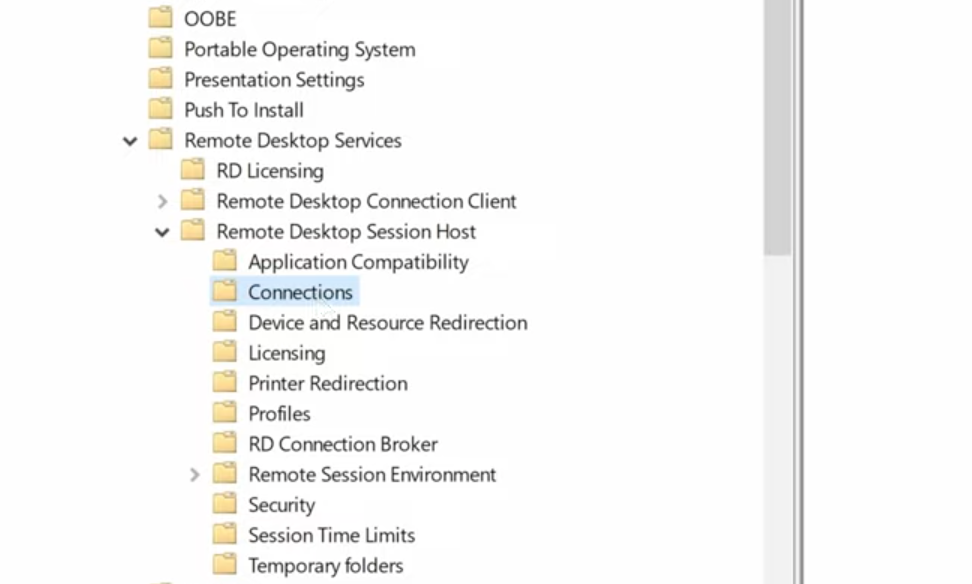Click the Portable Operating System folder icon
Screen dimensions: 972x584
(160, 48)
